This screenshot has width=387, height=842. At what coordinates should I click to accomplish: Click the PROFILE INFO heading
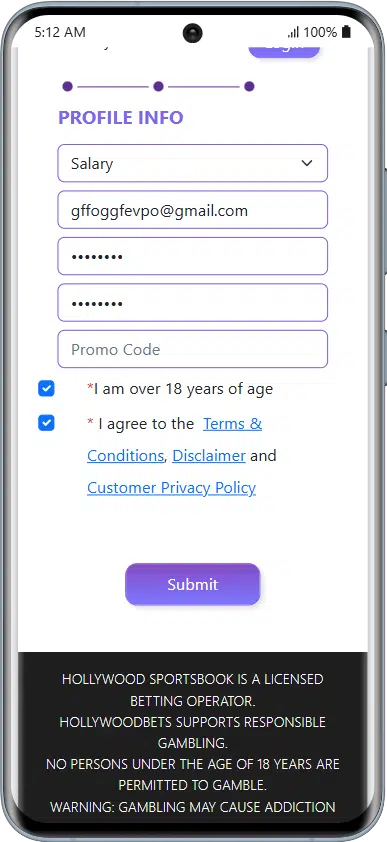[x=121, y=118]
